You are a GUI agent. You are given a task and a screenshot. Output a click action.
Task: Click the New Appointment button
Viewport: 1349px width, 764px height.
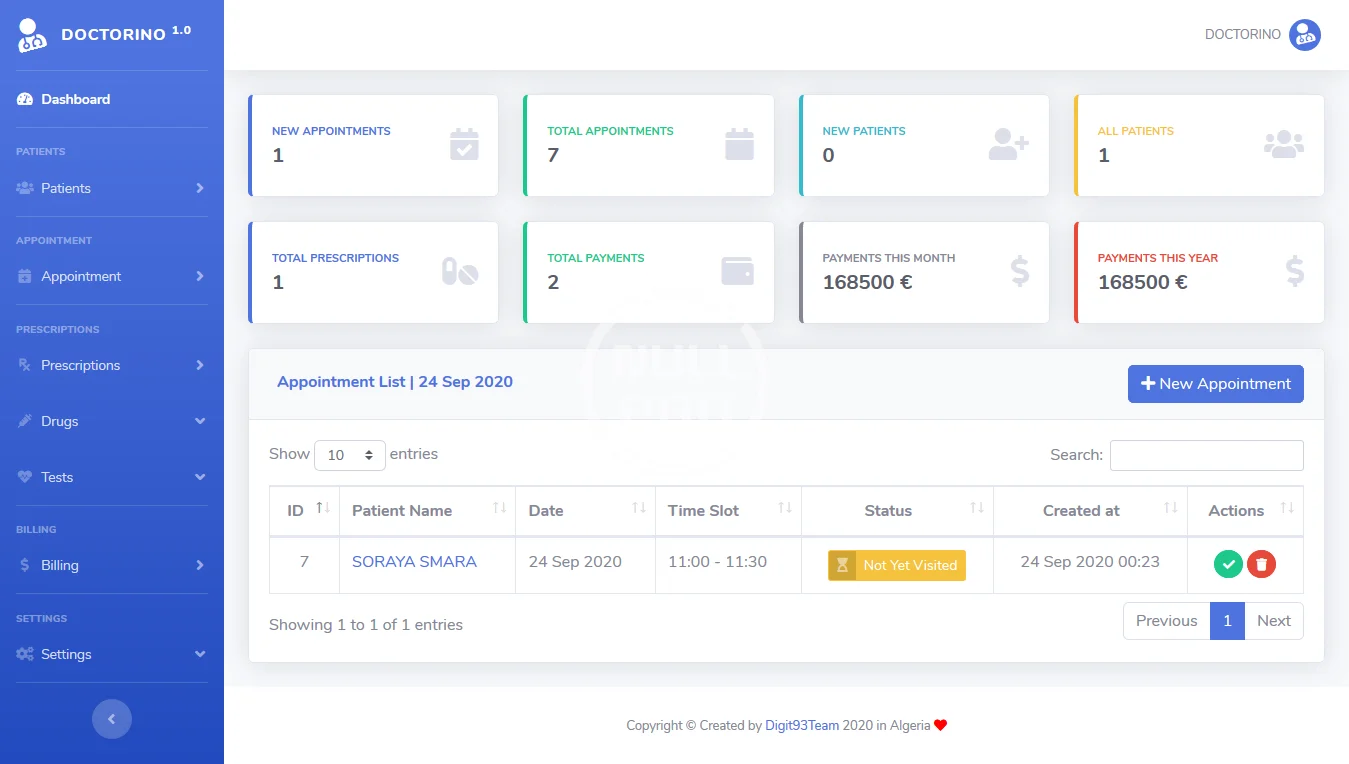(x=1215, y=384)
